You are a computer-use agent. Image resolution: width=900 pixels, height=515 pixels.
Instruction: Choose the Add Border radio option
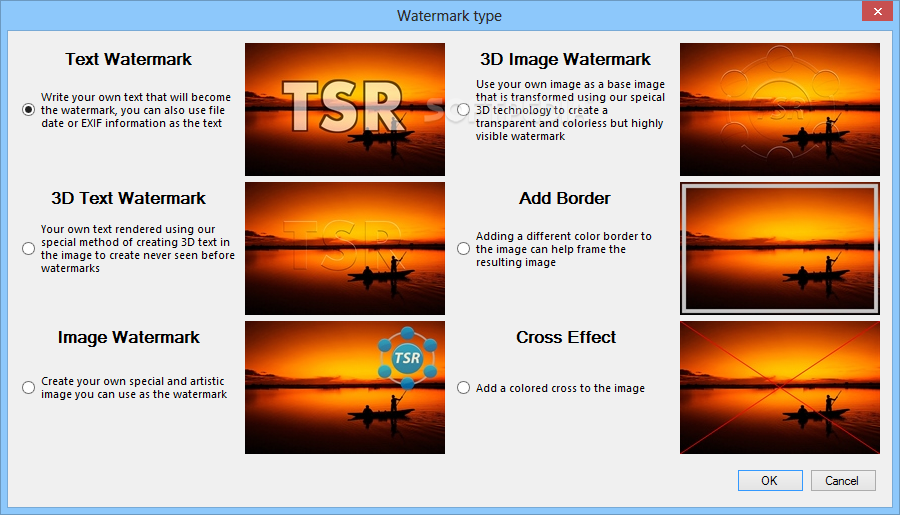coord(463,249)
